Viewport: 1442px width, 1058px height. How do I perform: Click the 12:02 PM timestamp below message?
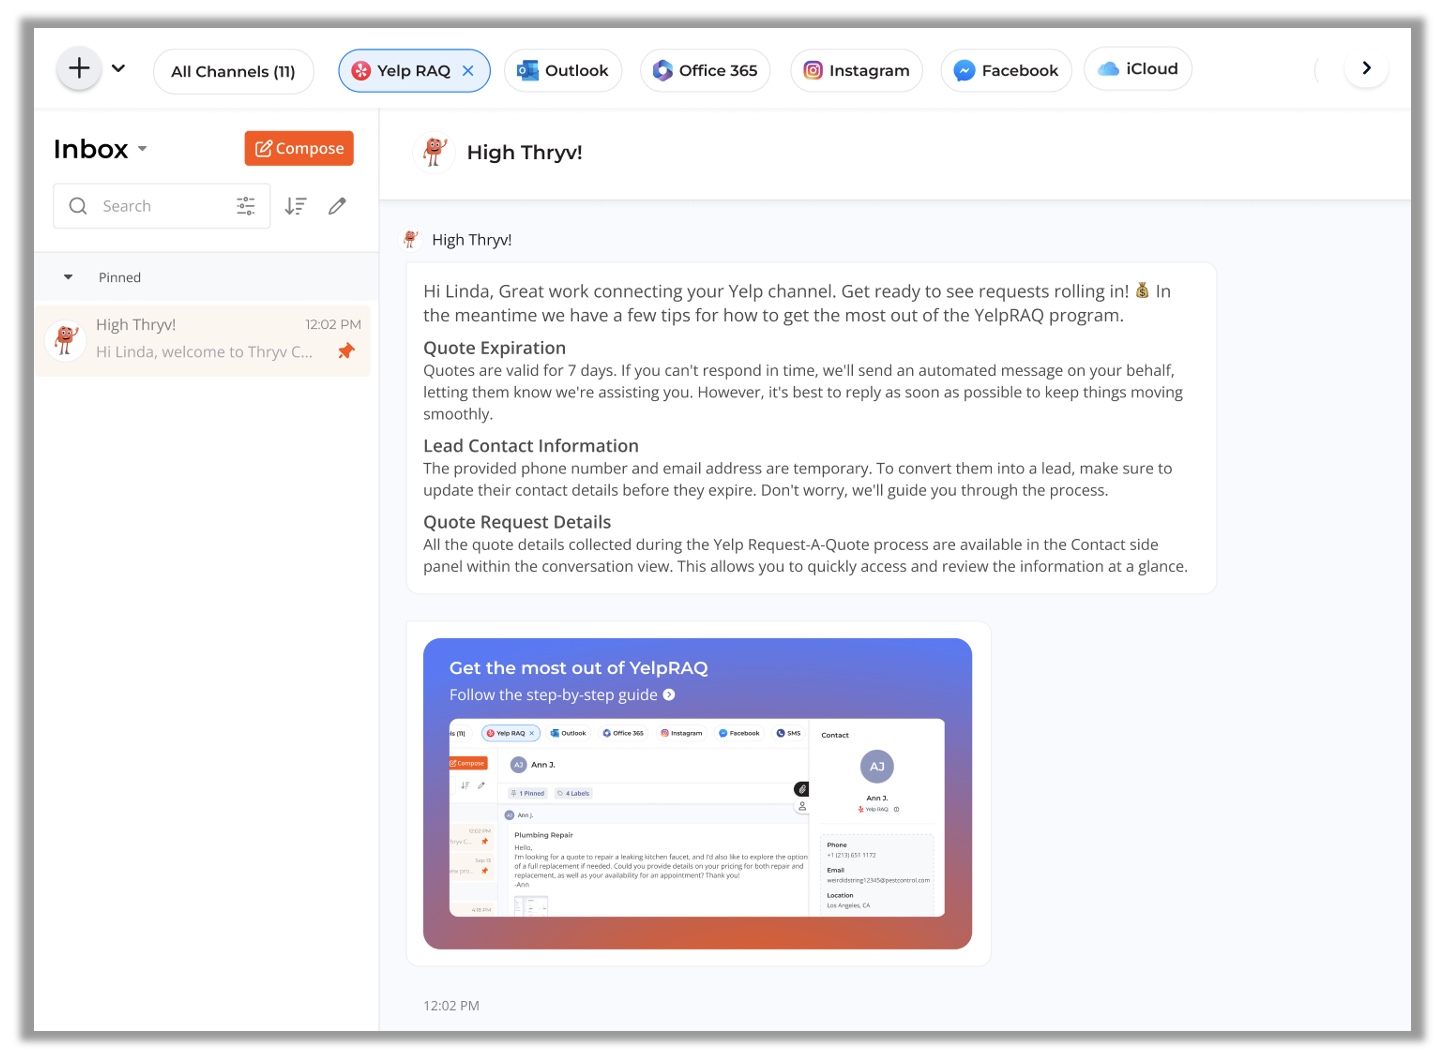451,1006
